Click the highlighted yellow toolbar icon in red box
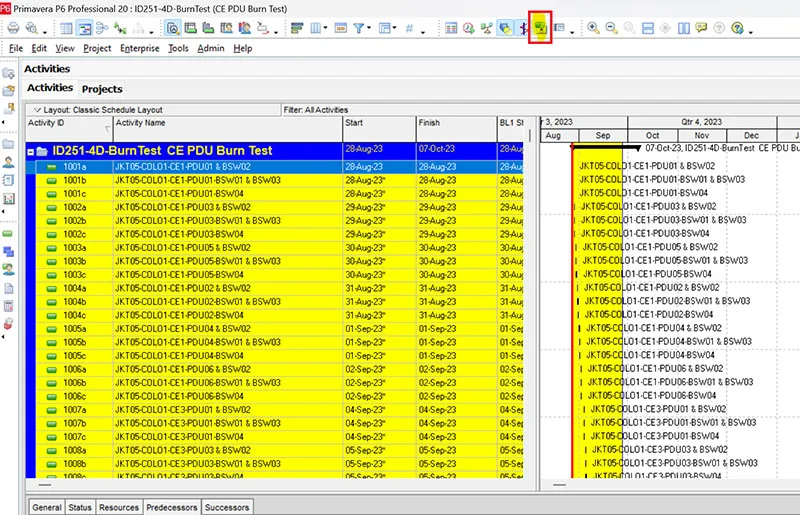This screenshot has width=800, height=515. tap(541, 29)
